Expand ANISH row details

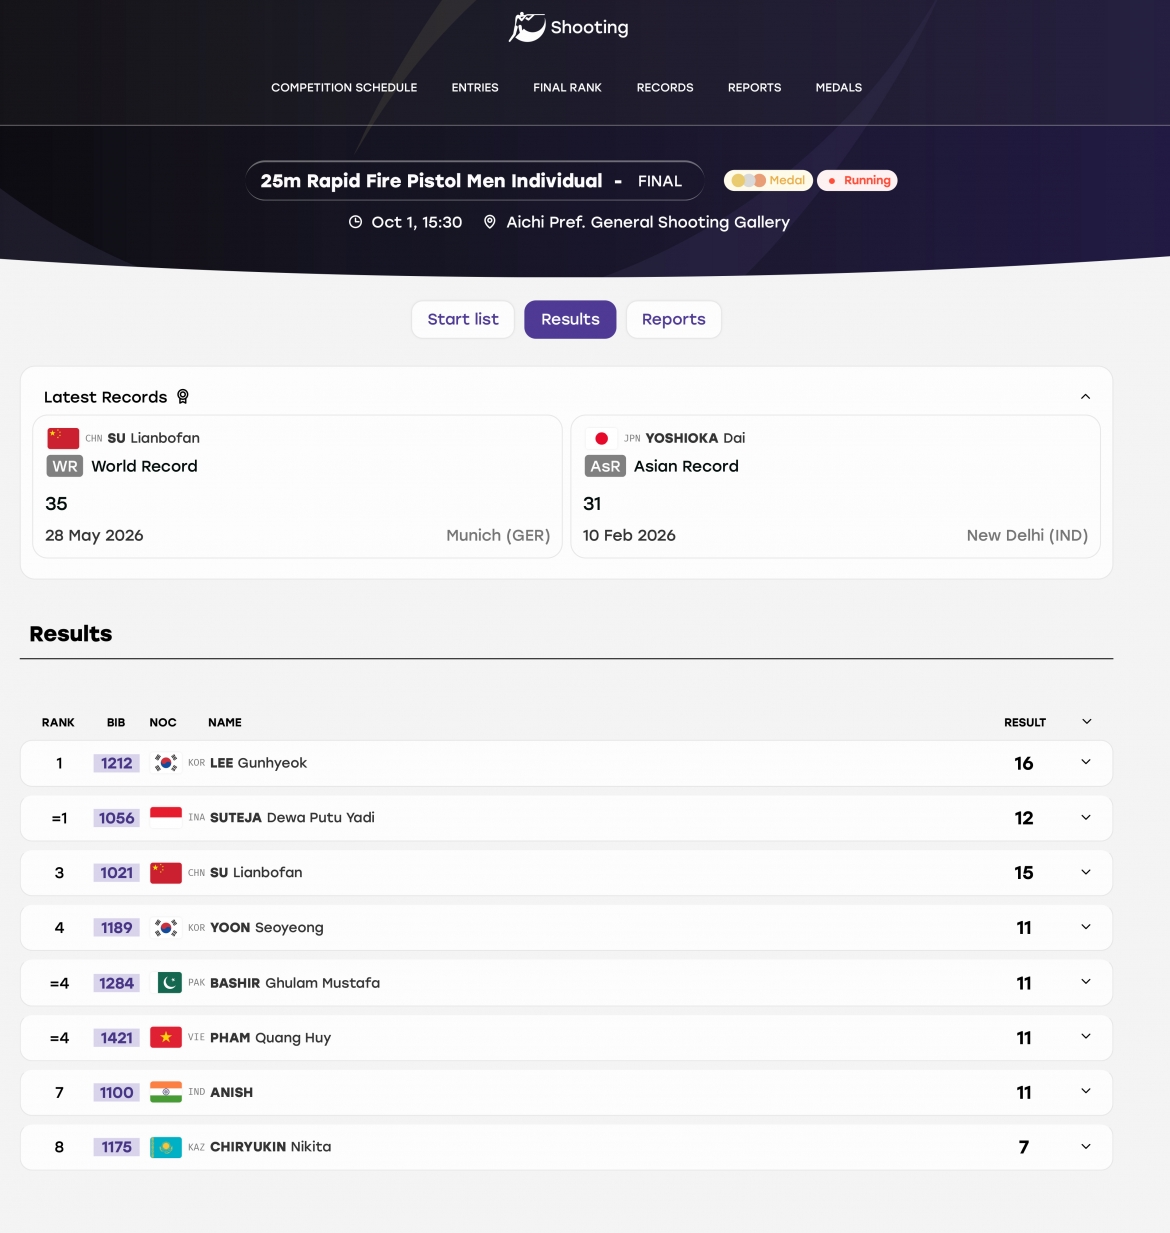point(1086,1092)
